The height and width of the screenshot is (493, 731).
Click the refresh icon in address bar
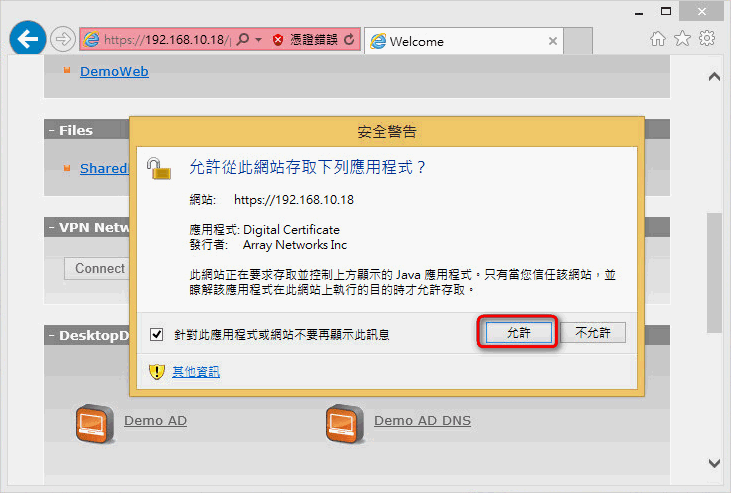point(349,39)
